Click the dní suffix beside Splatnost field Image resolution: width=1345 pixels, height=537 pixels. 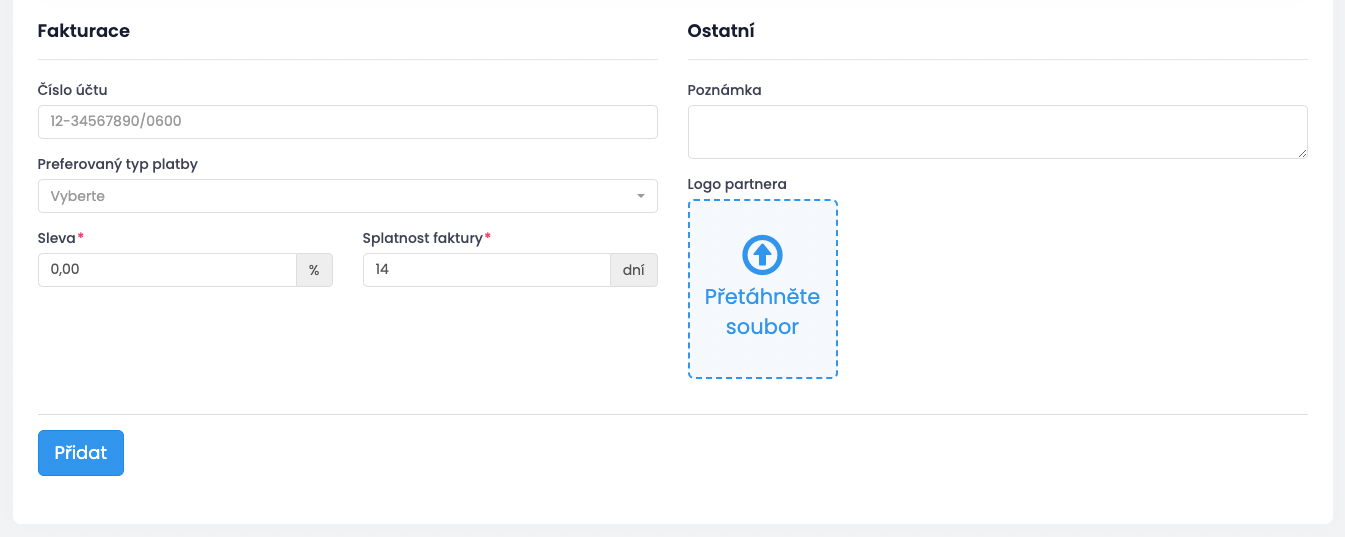634,270
